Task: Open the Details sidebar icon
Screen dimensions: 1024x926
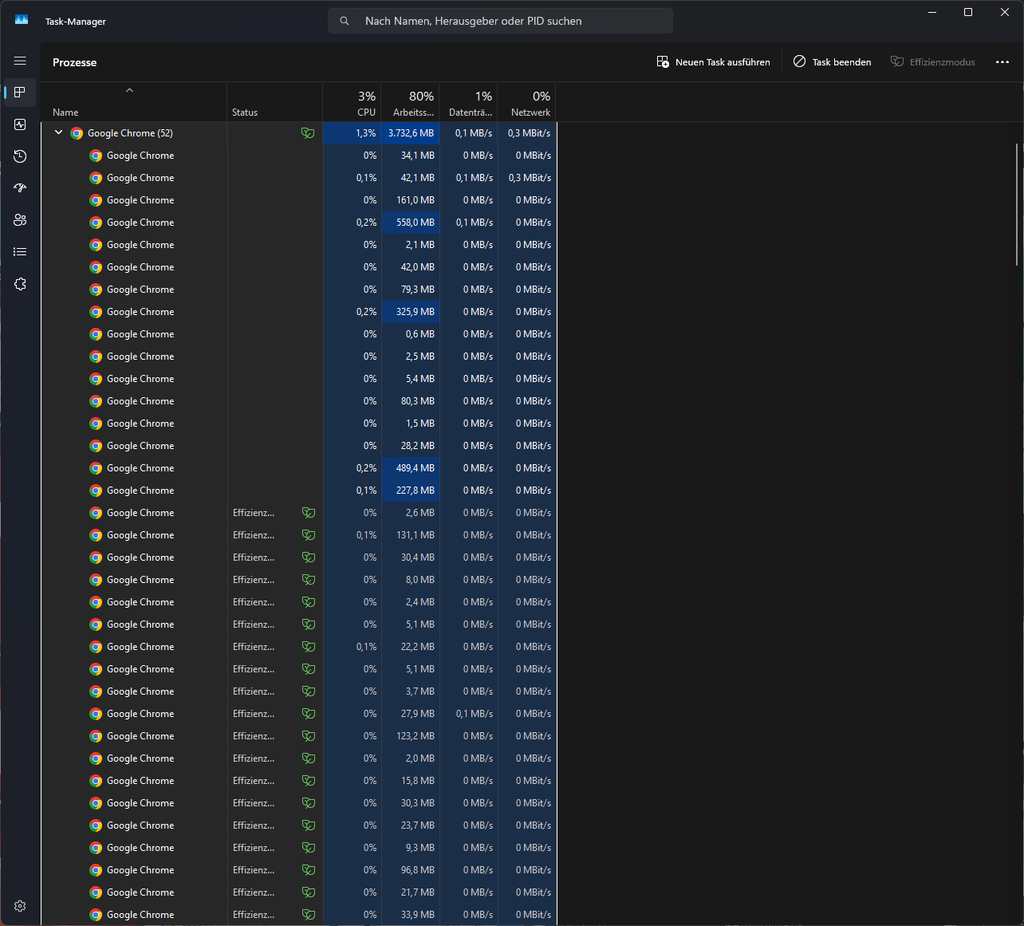Action: pyautogui.click(x=20, y=252)
